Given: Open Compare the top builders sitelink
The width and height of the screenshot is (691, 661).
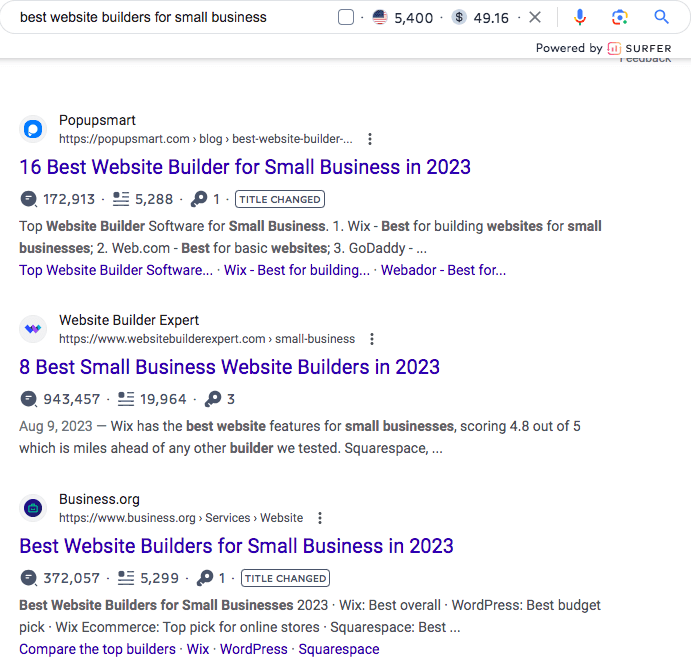Looking at the screenshot, I should point(97,649).
